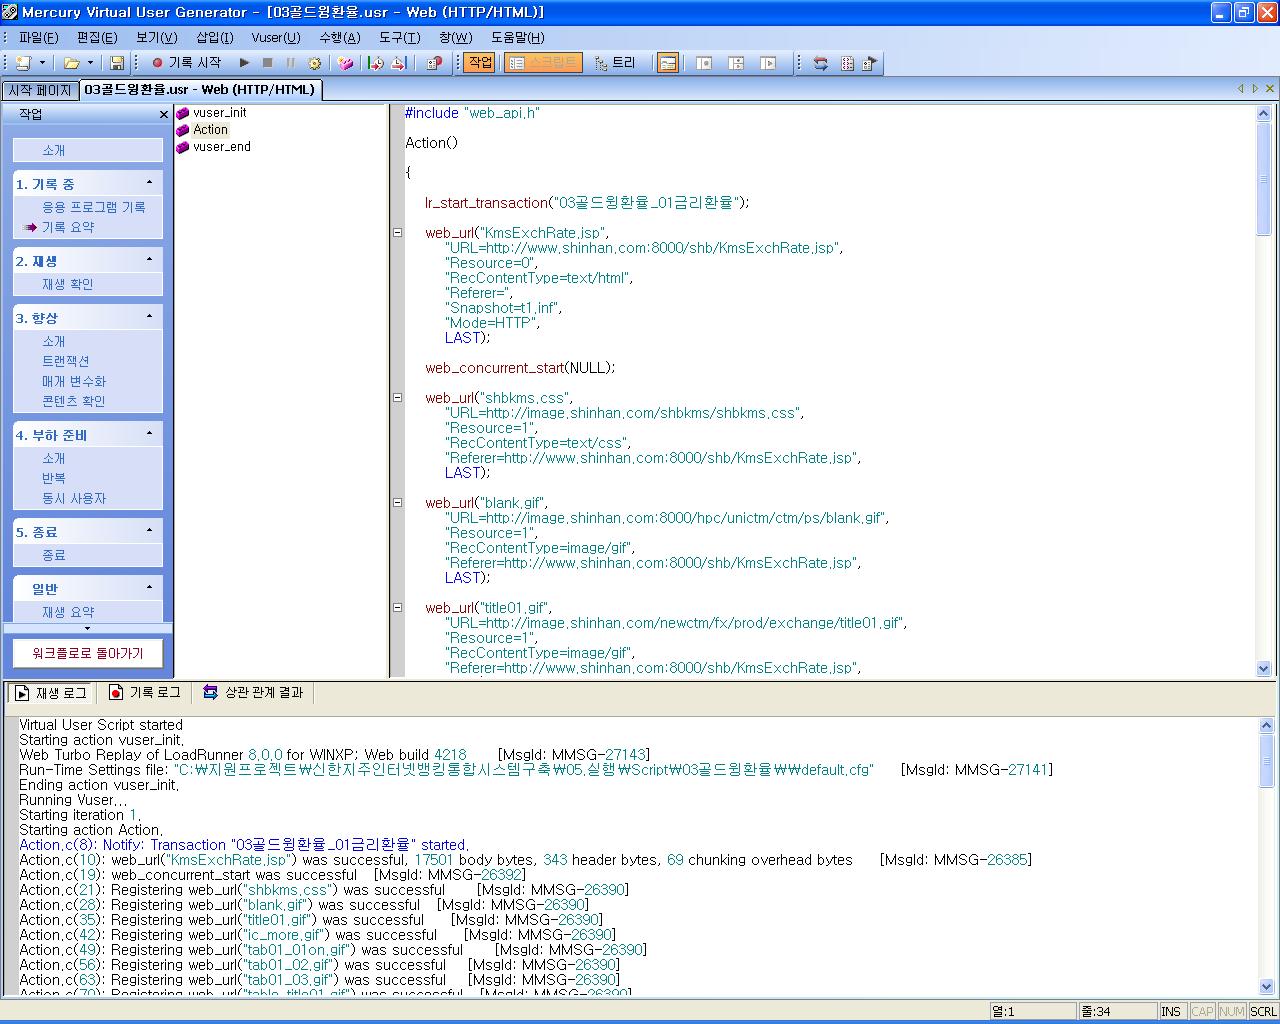The image size is (1280, 1024).
Task: Open the Vuser(U) menu
Action: pos(275,37)
